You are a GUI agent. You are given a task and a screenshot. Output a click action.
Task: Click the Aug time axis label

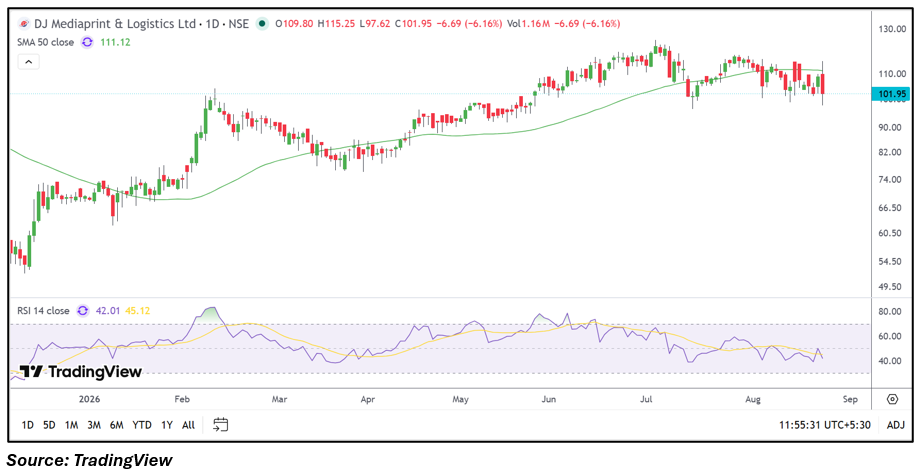coord(753,399)
